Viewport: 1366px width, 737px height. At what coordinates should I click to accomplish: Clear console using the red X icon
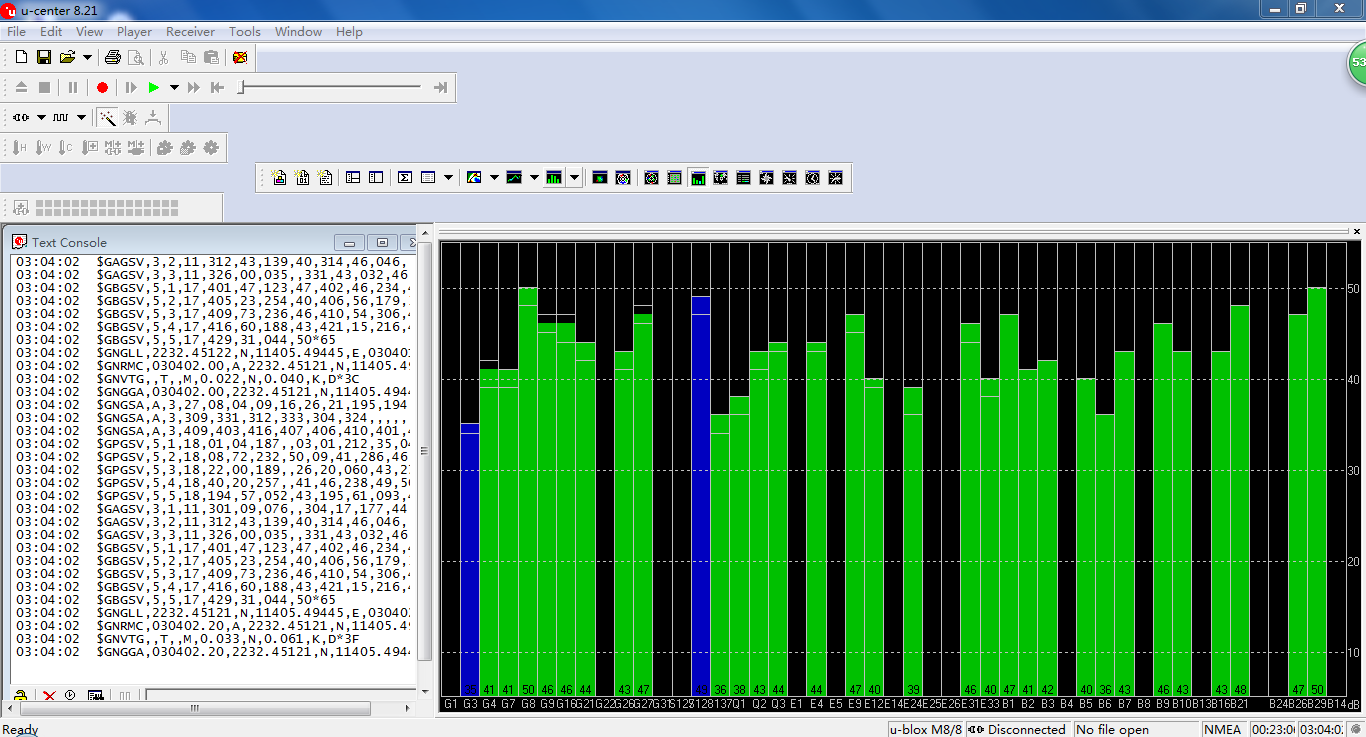coord(49,696)
